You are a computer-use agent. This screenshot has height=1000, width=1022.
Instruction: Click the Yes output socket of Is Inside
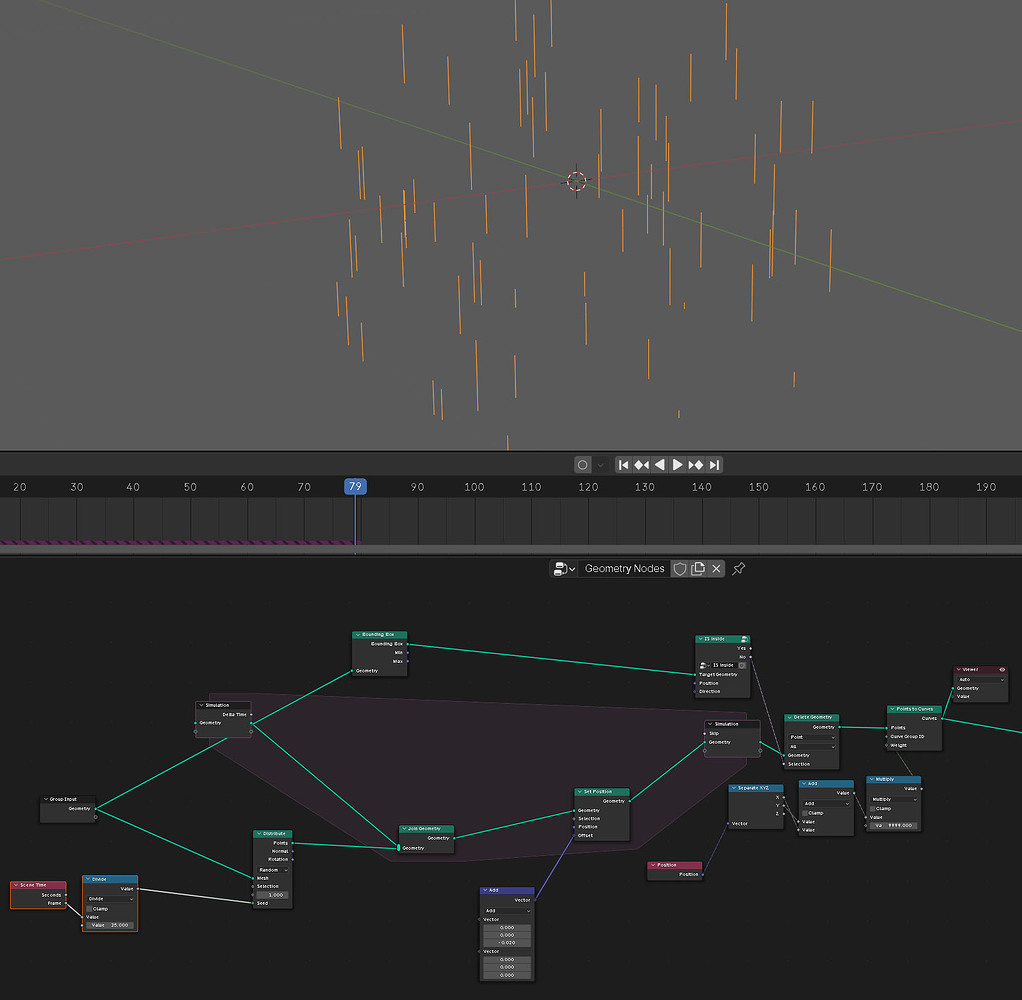[x=751, y=648]
